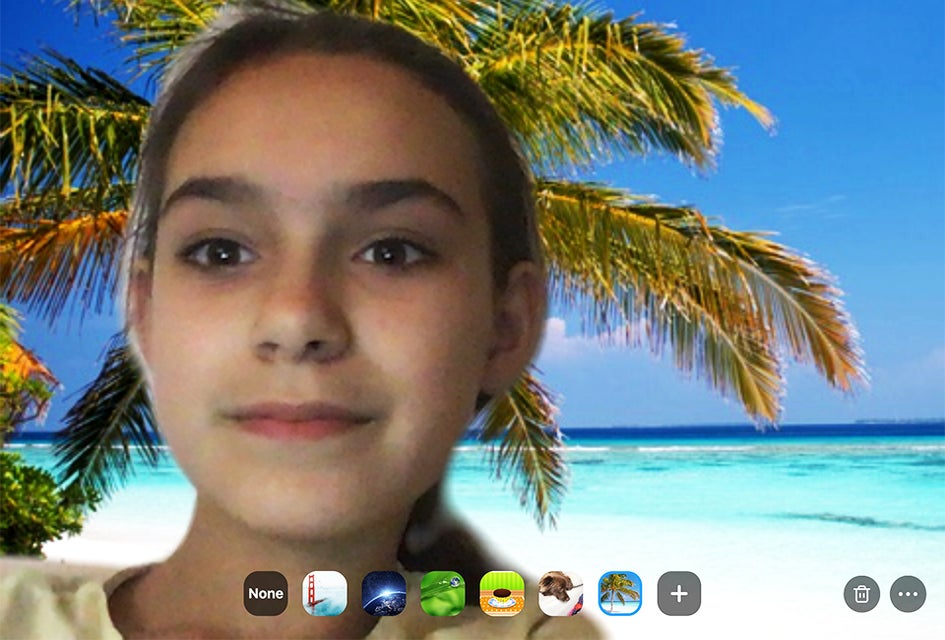Apply the Earth from space background
The width and height of the screenshot is (945, 640).
click(x=384, y=593)
